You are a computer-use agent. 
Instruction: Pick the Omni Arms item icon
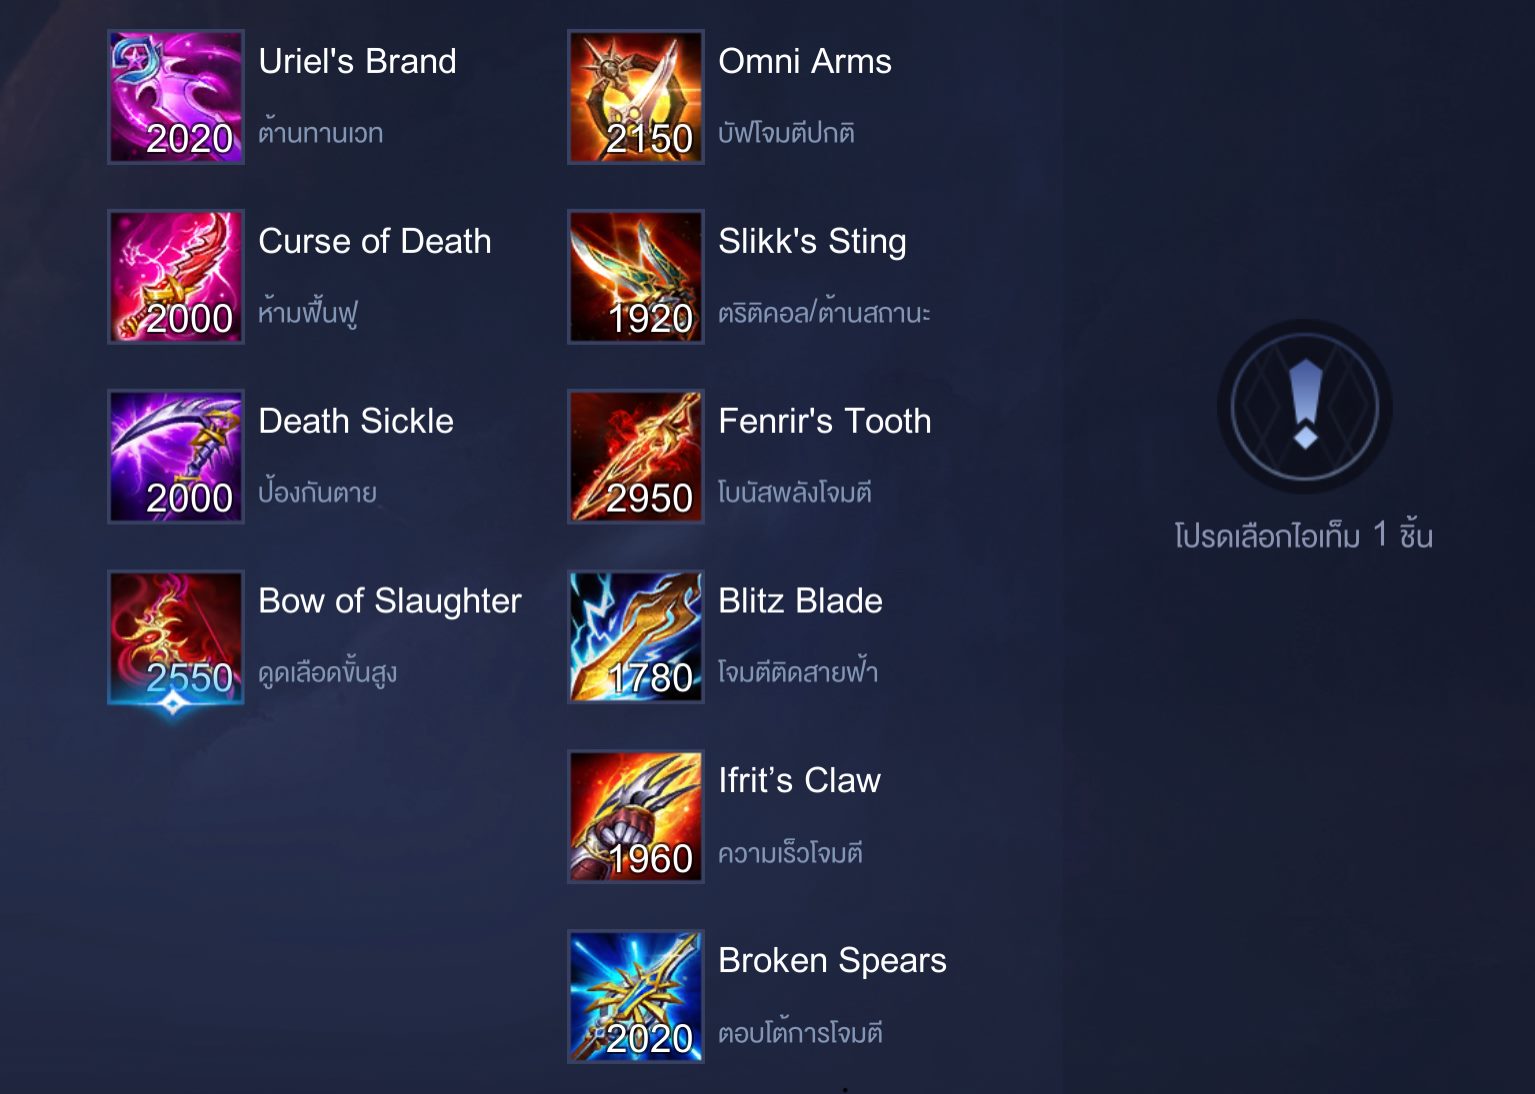pyautogui.click(x=636, y=97)
